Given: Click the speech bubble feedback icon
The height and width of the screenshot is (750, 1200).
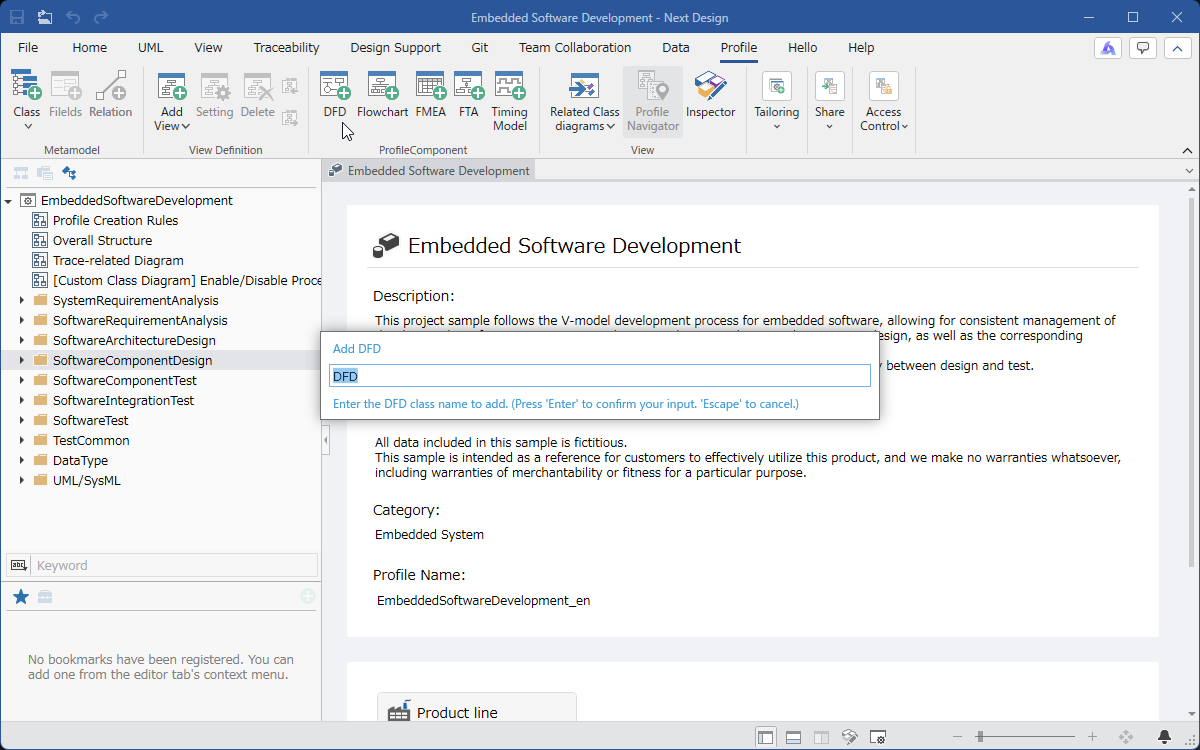Looking at the screenshot, I should point(1143,48).
